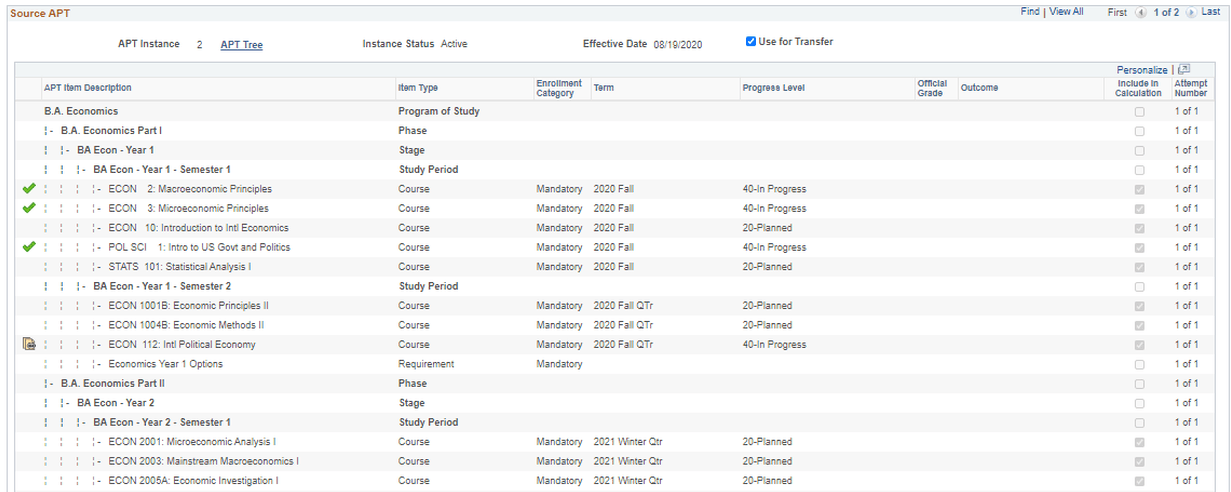
Task: Select the BA Econ - Year 2 stage row
Action: click(116, 403)
